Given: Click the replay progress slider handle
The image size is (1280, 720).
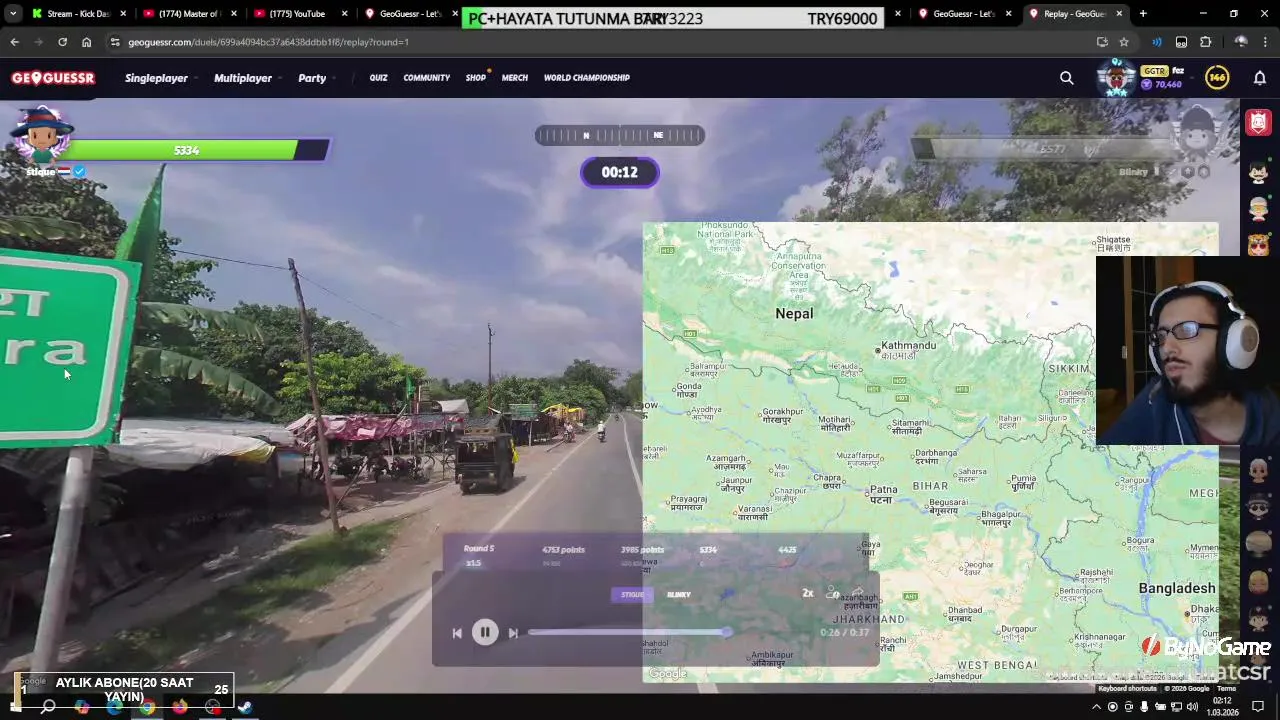Looking at the screenshot, I should tap(727, 632).
